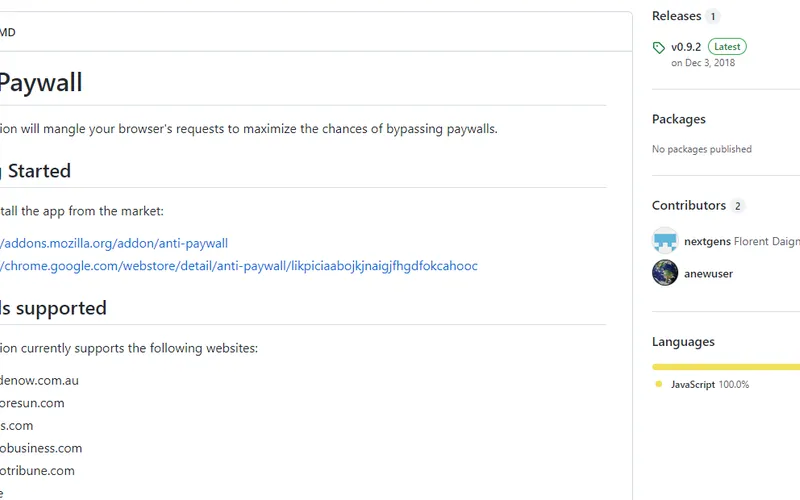Click the Contributors count badge
Screen dimensions: 800x500
[x=738, y=206]
